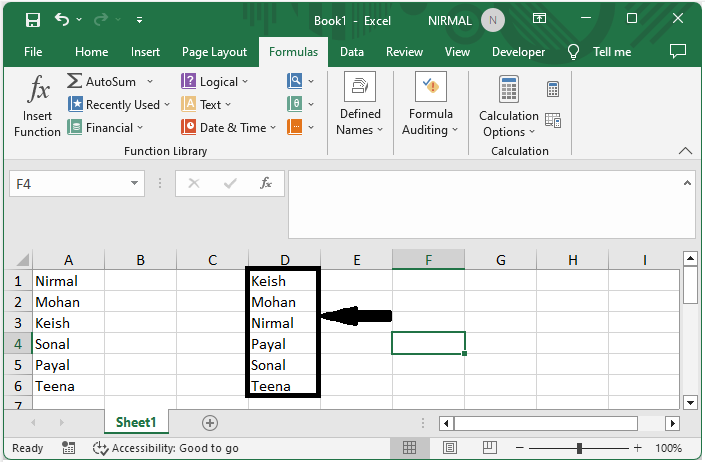705x462 pixels.
Task: Open the Defined Names menu
Action: [360, 104]
